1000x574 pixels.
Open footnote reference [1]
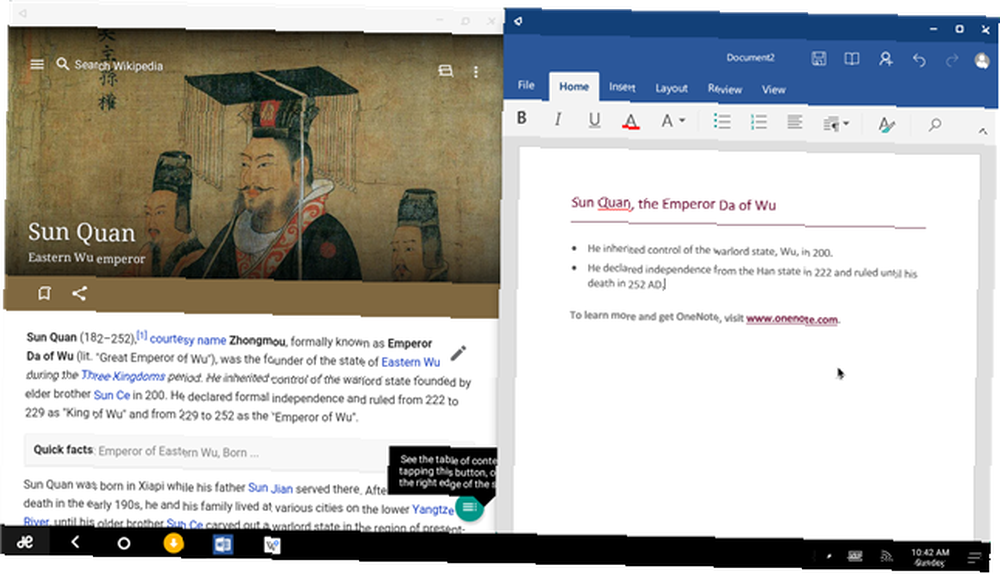(142, 335)
